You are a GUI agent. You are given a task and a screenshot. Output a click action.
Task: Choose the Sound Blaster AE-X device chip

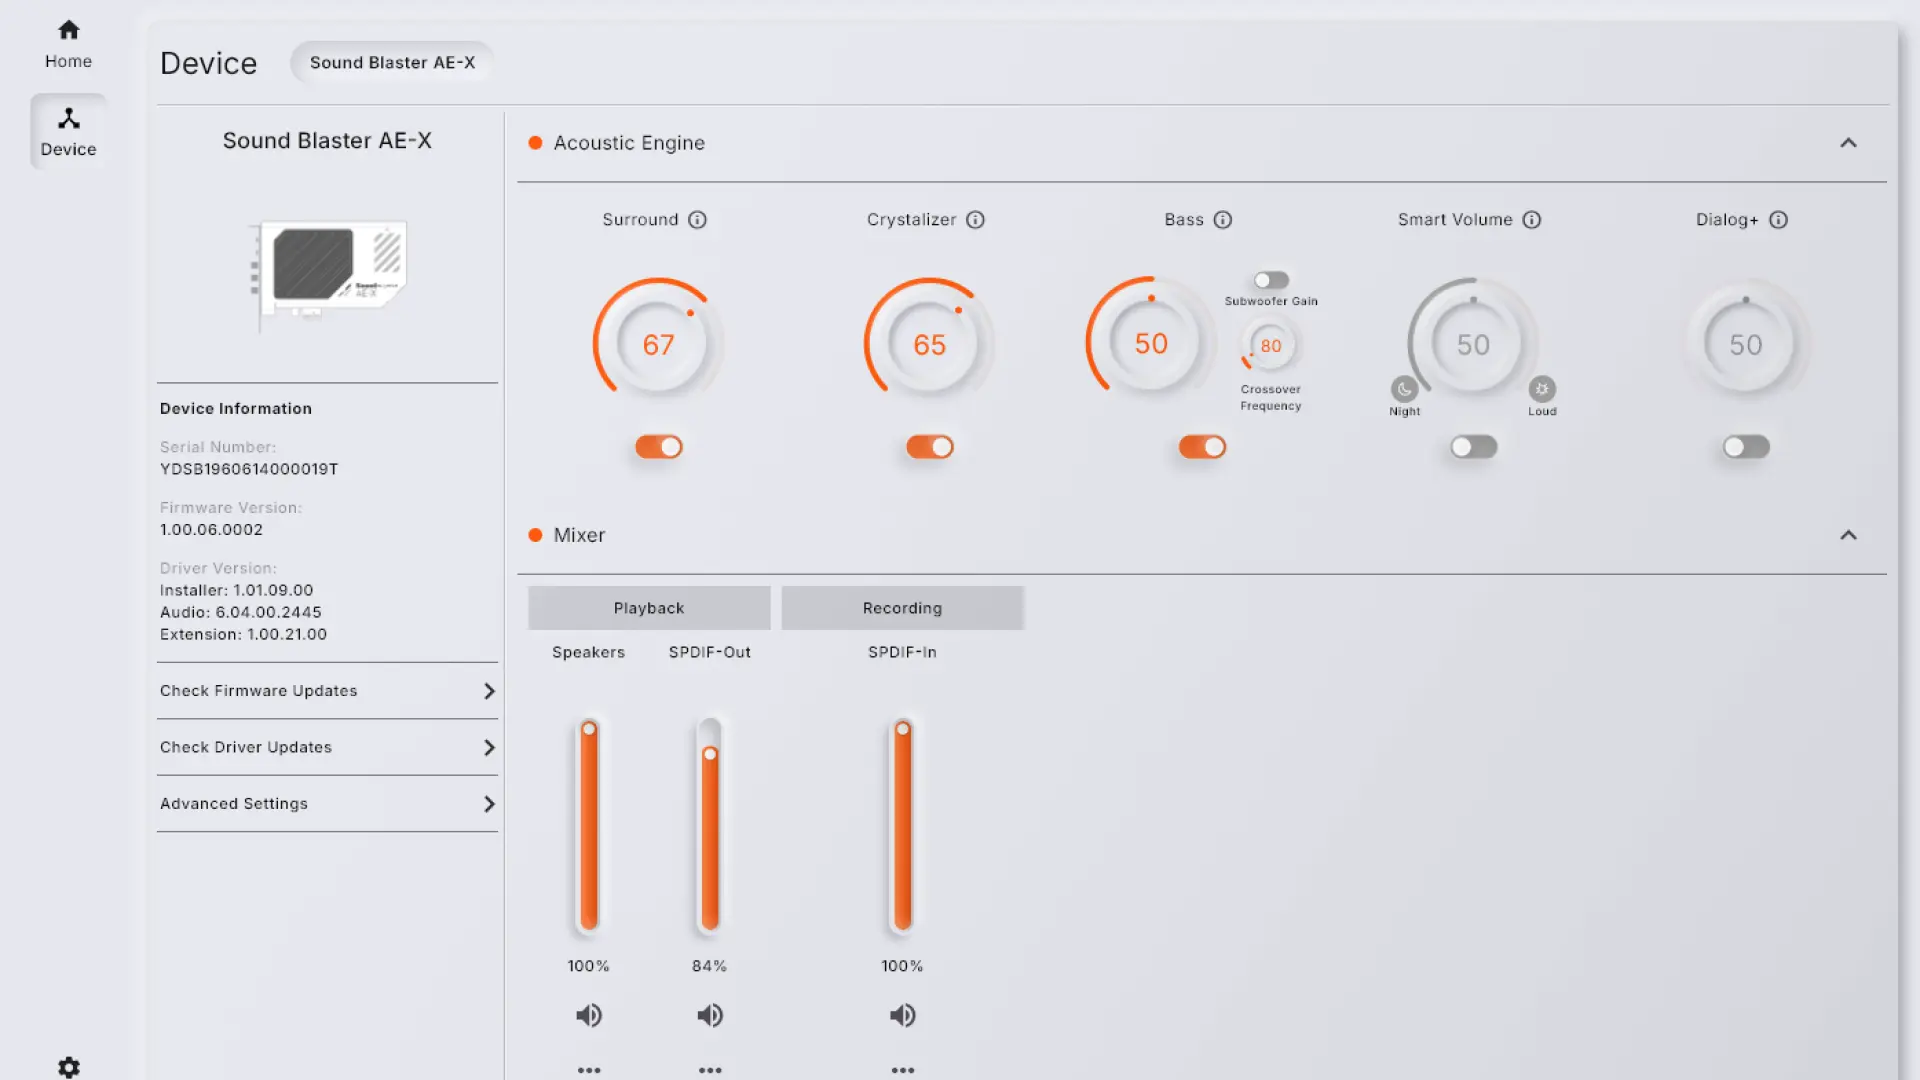click(x=392, y=62)
